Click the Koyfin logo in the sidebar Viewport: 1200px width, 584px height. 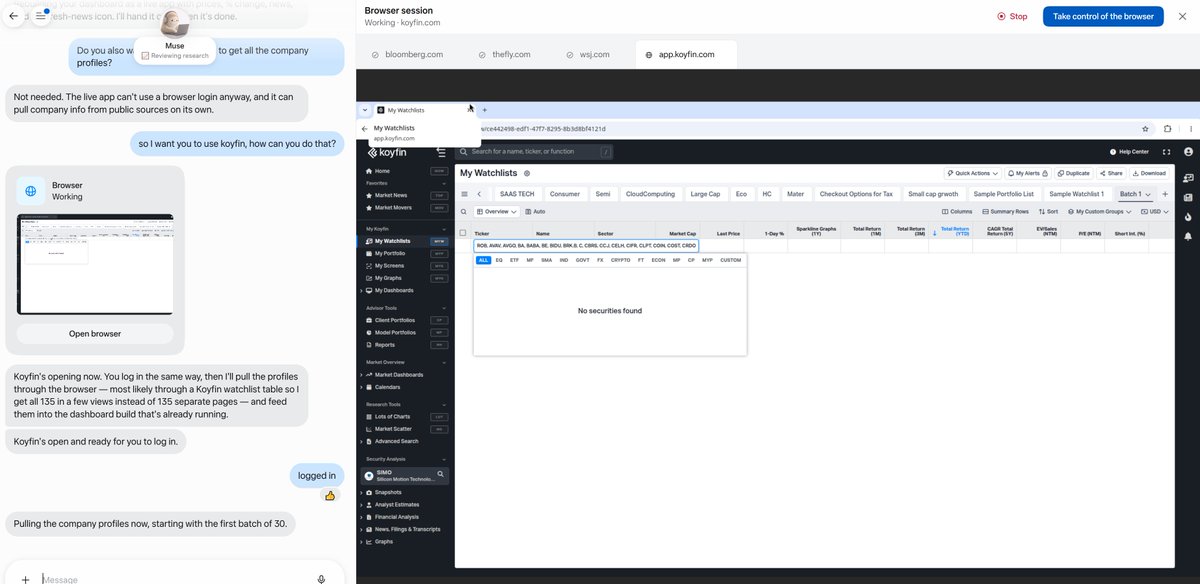[385, 152]
